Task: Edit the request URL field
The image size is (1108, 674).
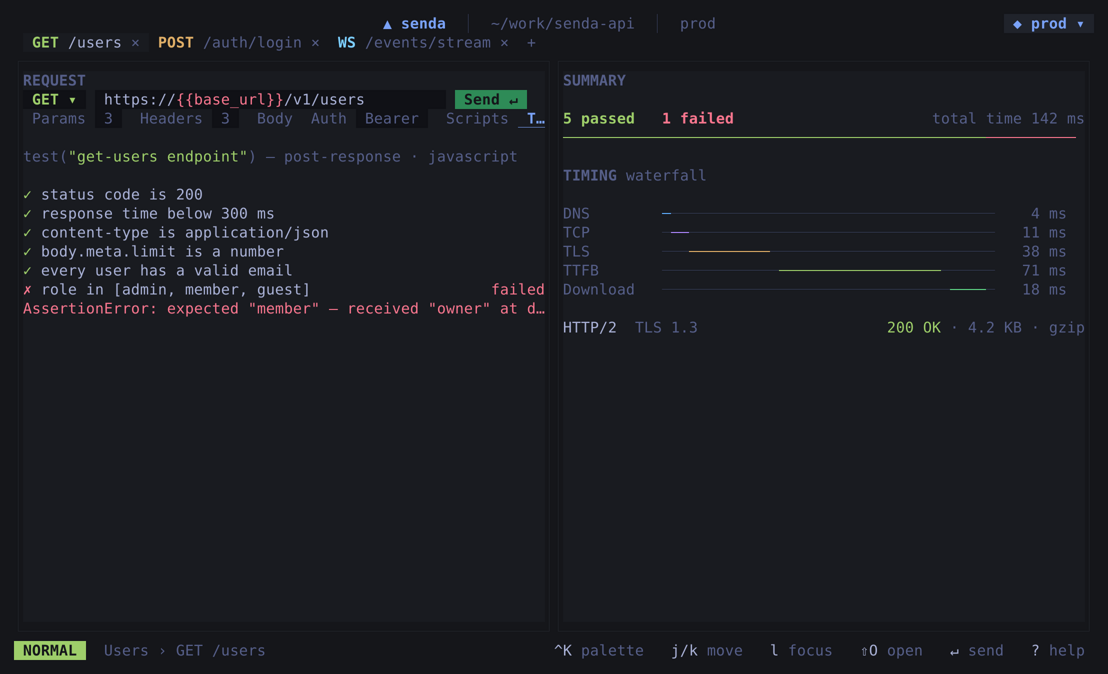Action: [x=270, y=100]
